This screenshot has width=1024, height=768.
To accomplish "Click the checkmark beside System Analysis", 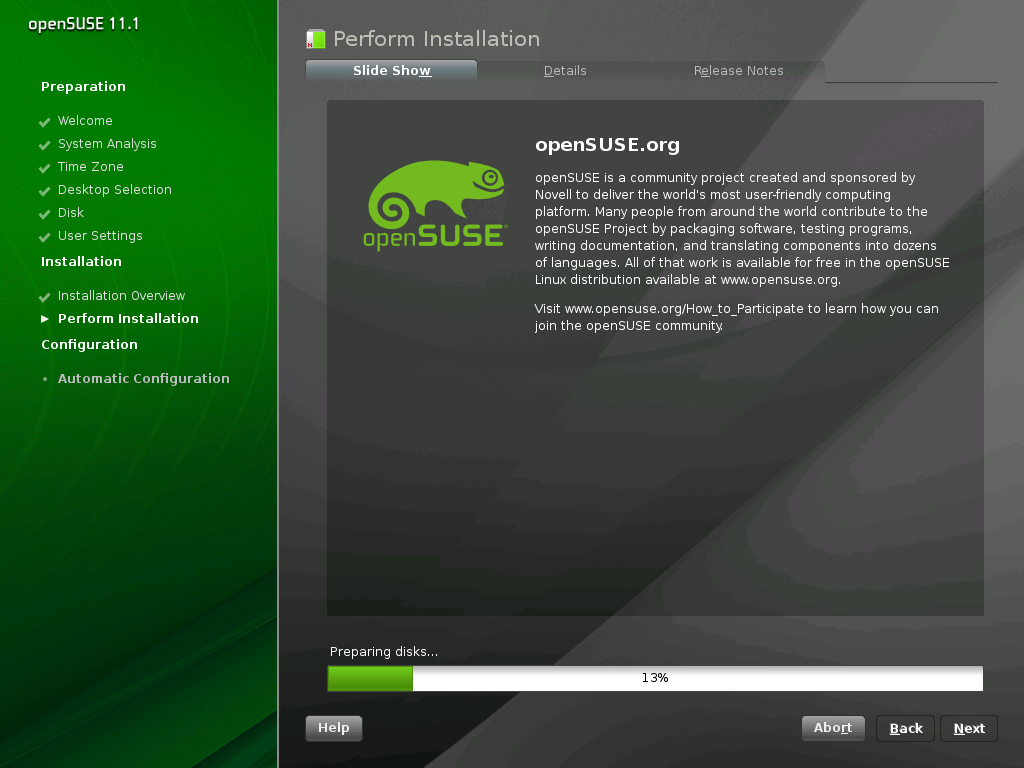I will click(44, 144).
